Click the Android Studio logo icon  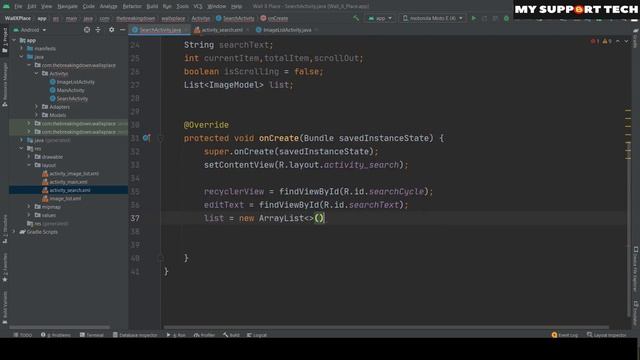(x=6, y=6)
